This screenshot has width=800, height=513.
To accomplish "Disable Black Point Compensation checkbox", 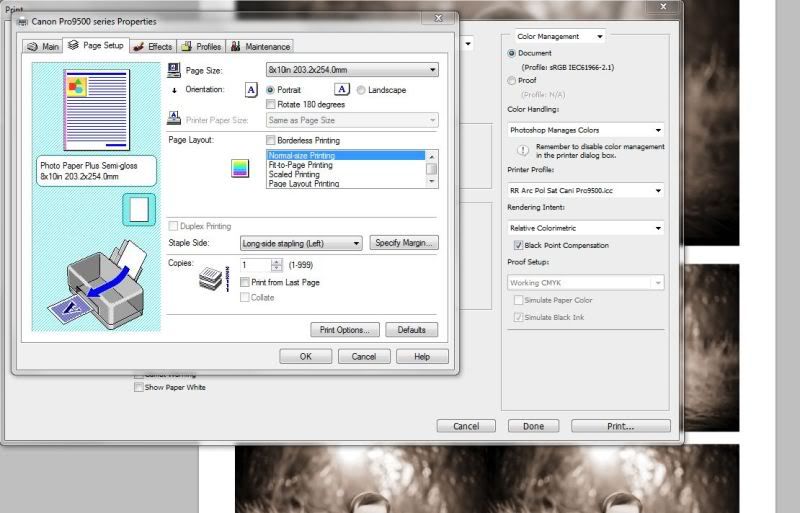I will 518,245.
